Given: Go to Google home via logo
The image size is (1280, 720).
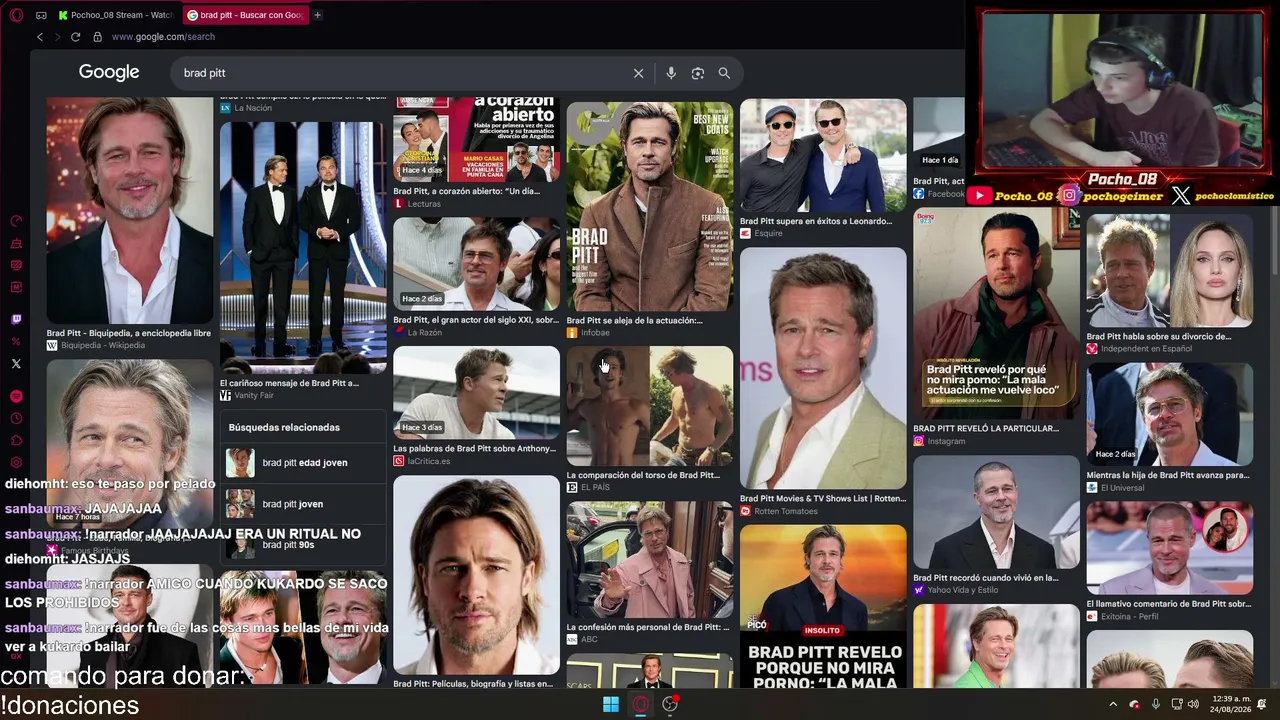Looking at the screenshot, I should coord(109,72).
